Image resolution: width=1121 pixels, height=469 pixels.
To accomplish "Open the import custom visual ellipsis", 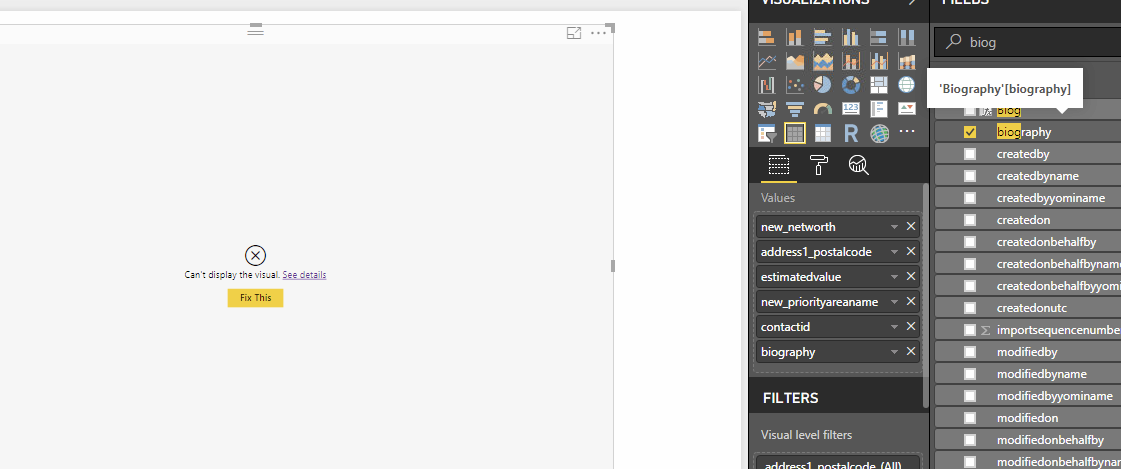I will [907, 132].
